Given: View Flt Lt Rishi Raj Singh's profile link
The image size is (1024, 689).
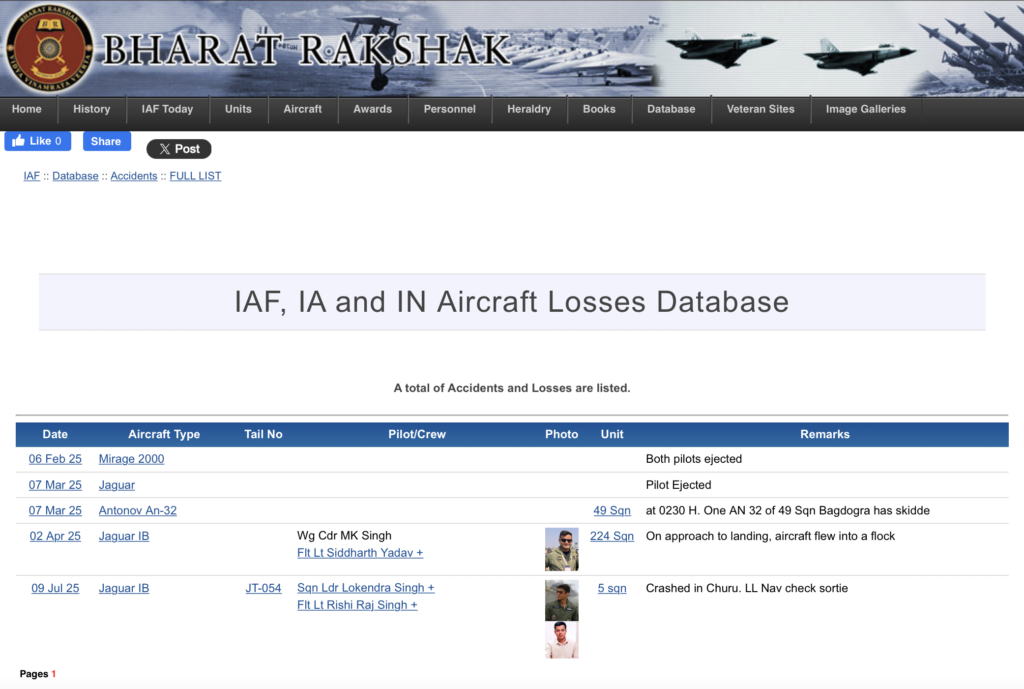Looking at the screenshot, I should click(x=357, y=605).
